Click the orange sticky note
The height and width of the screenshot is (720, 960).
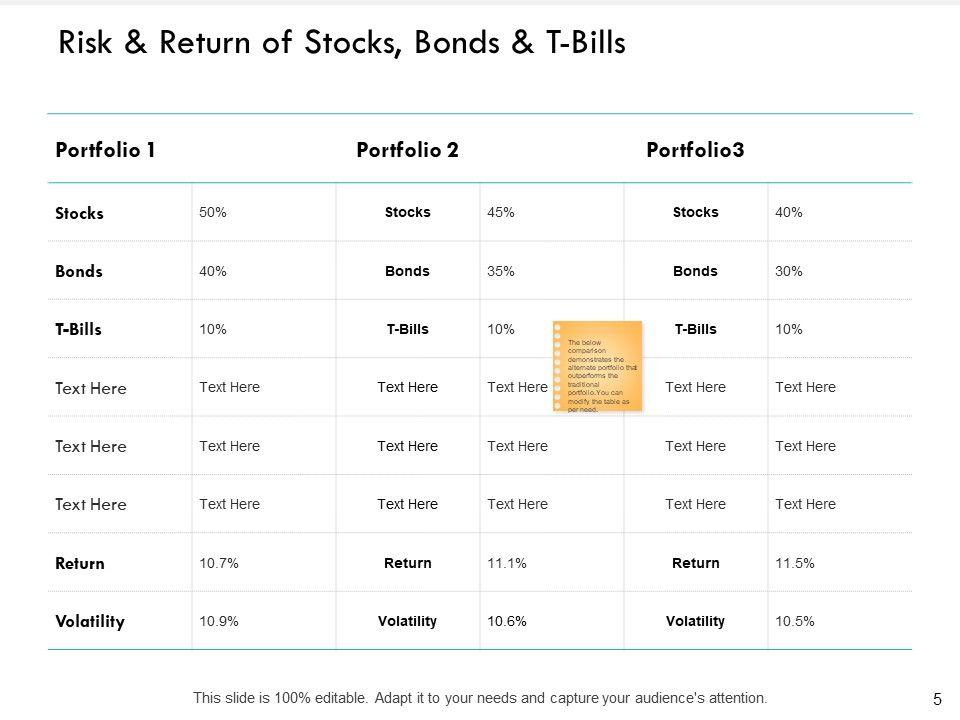click(597, 366)
